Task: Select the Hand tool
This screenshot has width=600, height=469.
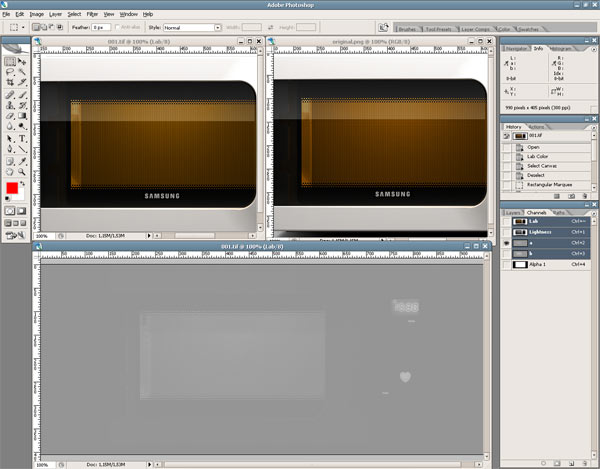Action: pos(10,171)
